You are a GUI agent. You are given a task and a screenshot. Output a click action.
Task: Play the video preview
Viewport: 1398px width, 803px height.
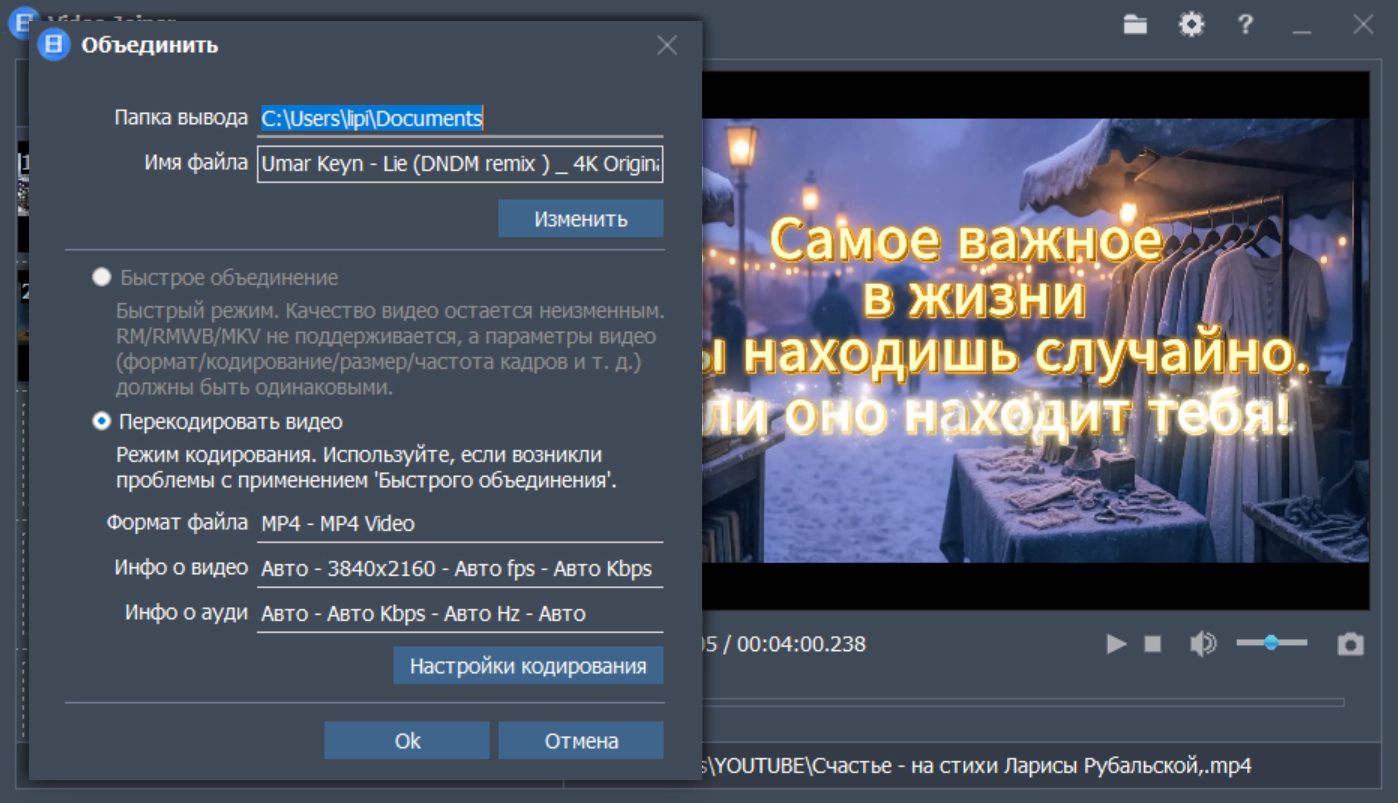point(1116,644)
